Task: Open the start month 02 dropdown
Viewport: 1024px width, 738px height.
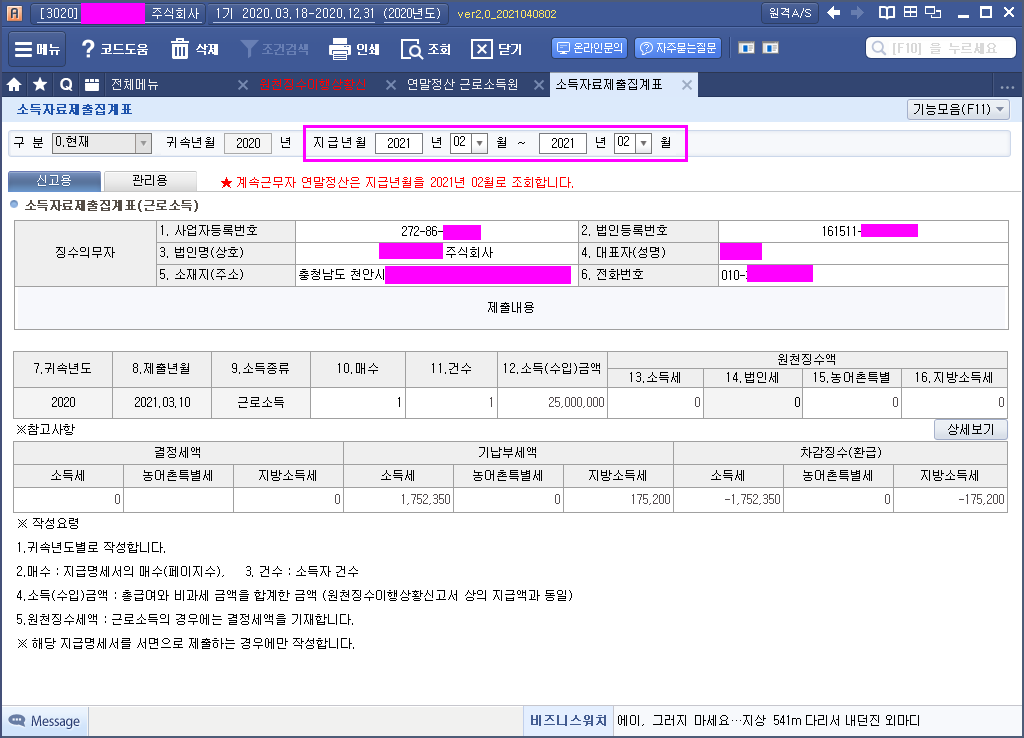Action: (x=479, y=143)
